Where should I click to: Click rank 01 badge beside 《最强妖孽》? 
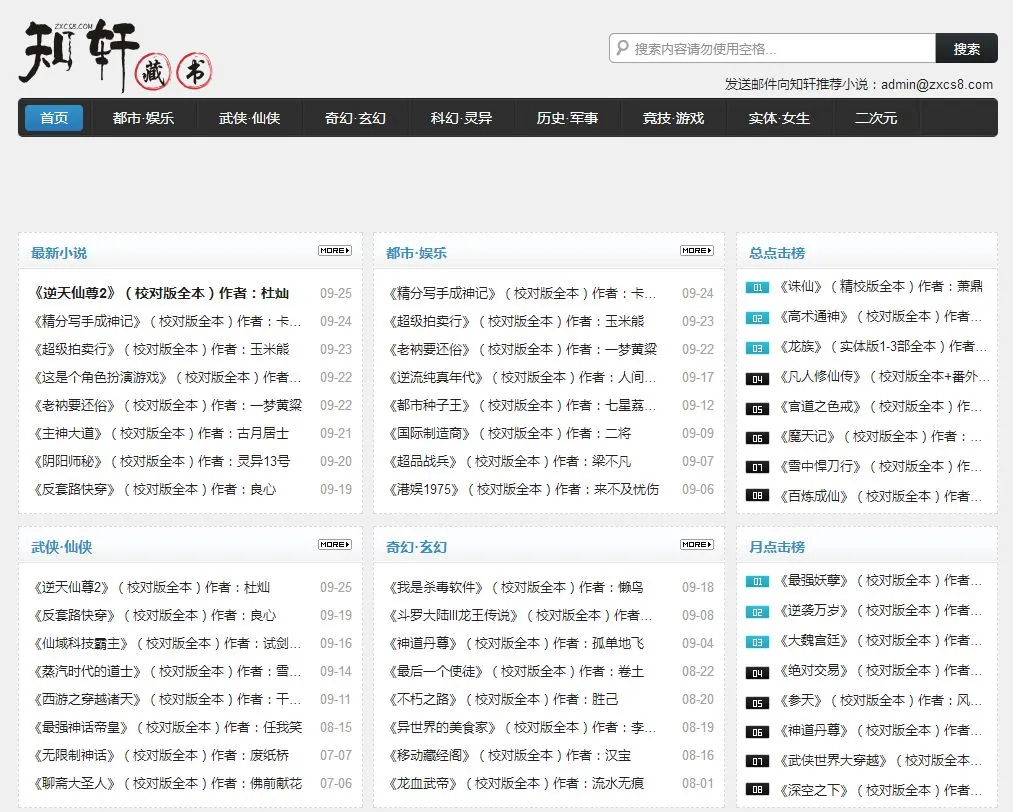pyautogui.click(x=757, y=581)
